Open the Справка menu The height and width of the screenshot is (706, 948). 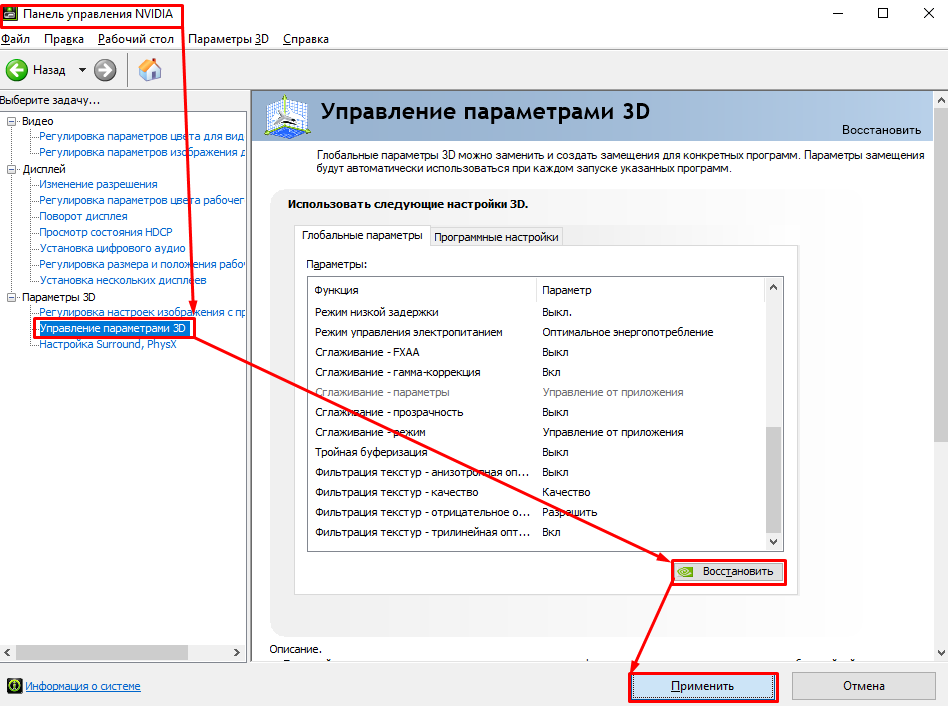305,39
